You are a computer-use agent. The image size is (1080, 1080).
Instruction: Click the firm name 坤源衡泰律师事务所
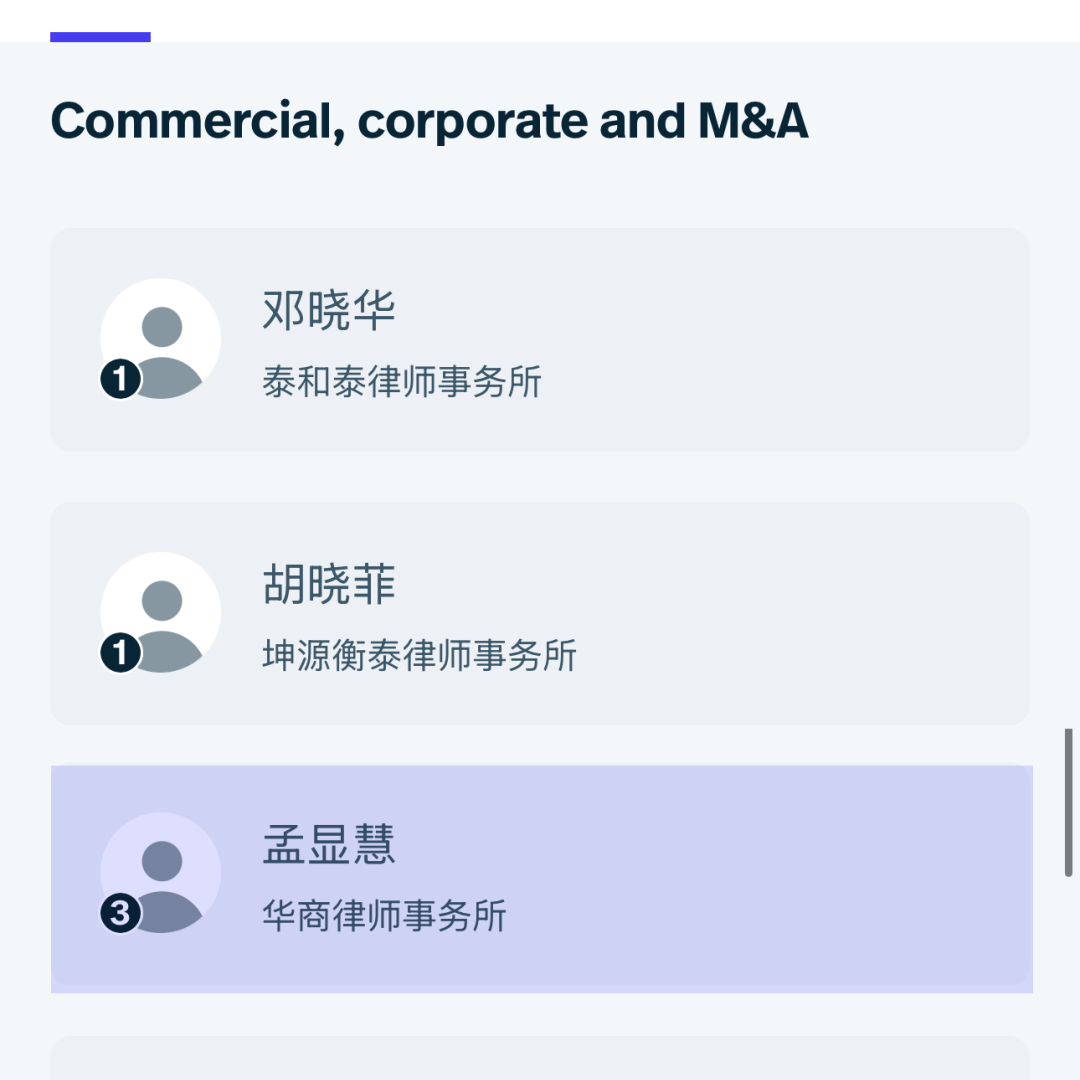pos(420,656)
